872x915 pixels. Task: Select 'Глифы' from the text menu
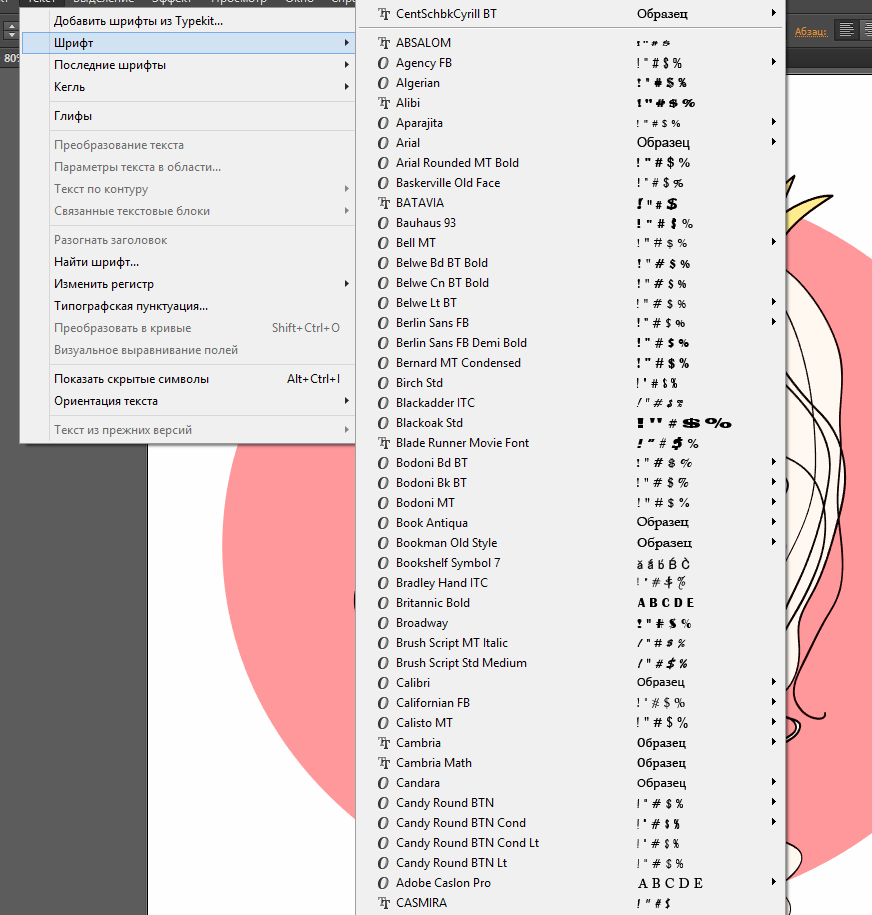pyautogui.click(x=188, y=116)
